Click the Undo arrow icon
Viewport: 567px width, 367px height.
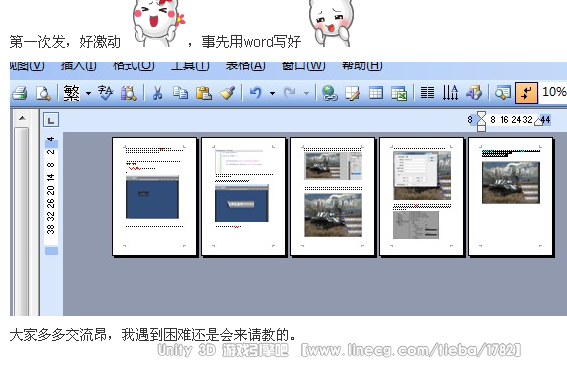click(256, 93)
